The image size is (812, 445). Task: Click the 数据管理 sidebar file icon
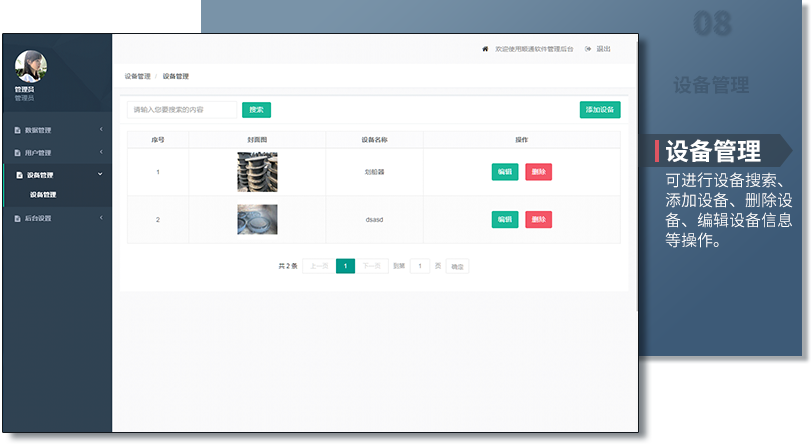point(17,130)
